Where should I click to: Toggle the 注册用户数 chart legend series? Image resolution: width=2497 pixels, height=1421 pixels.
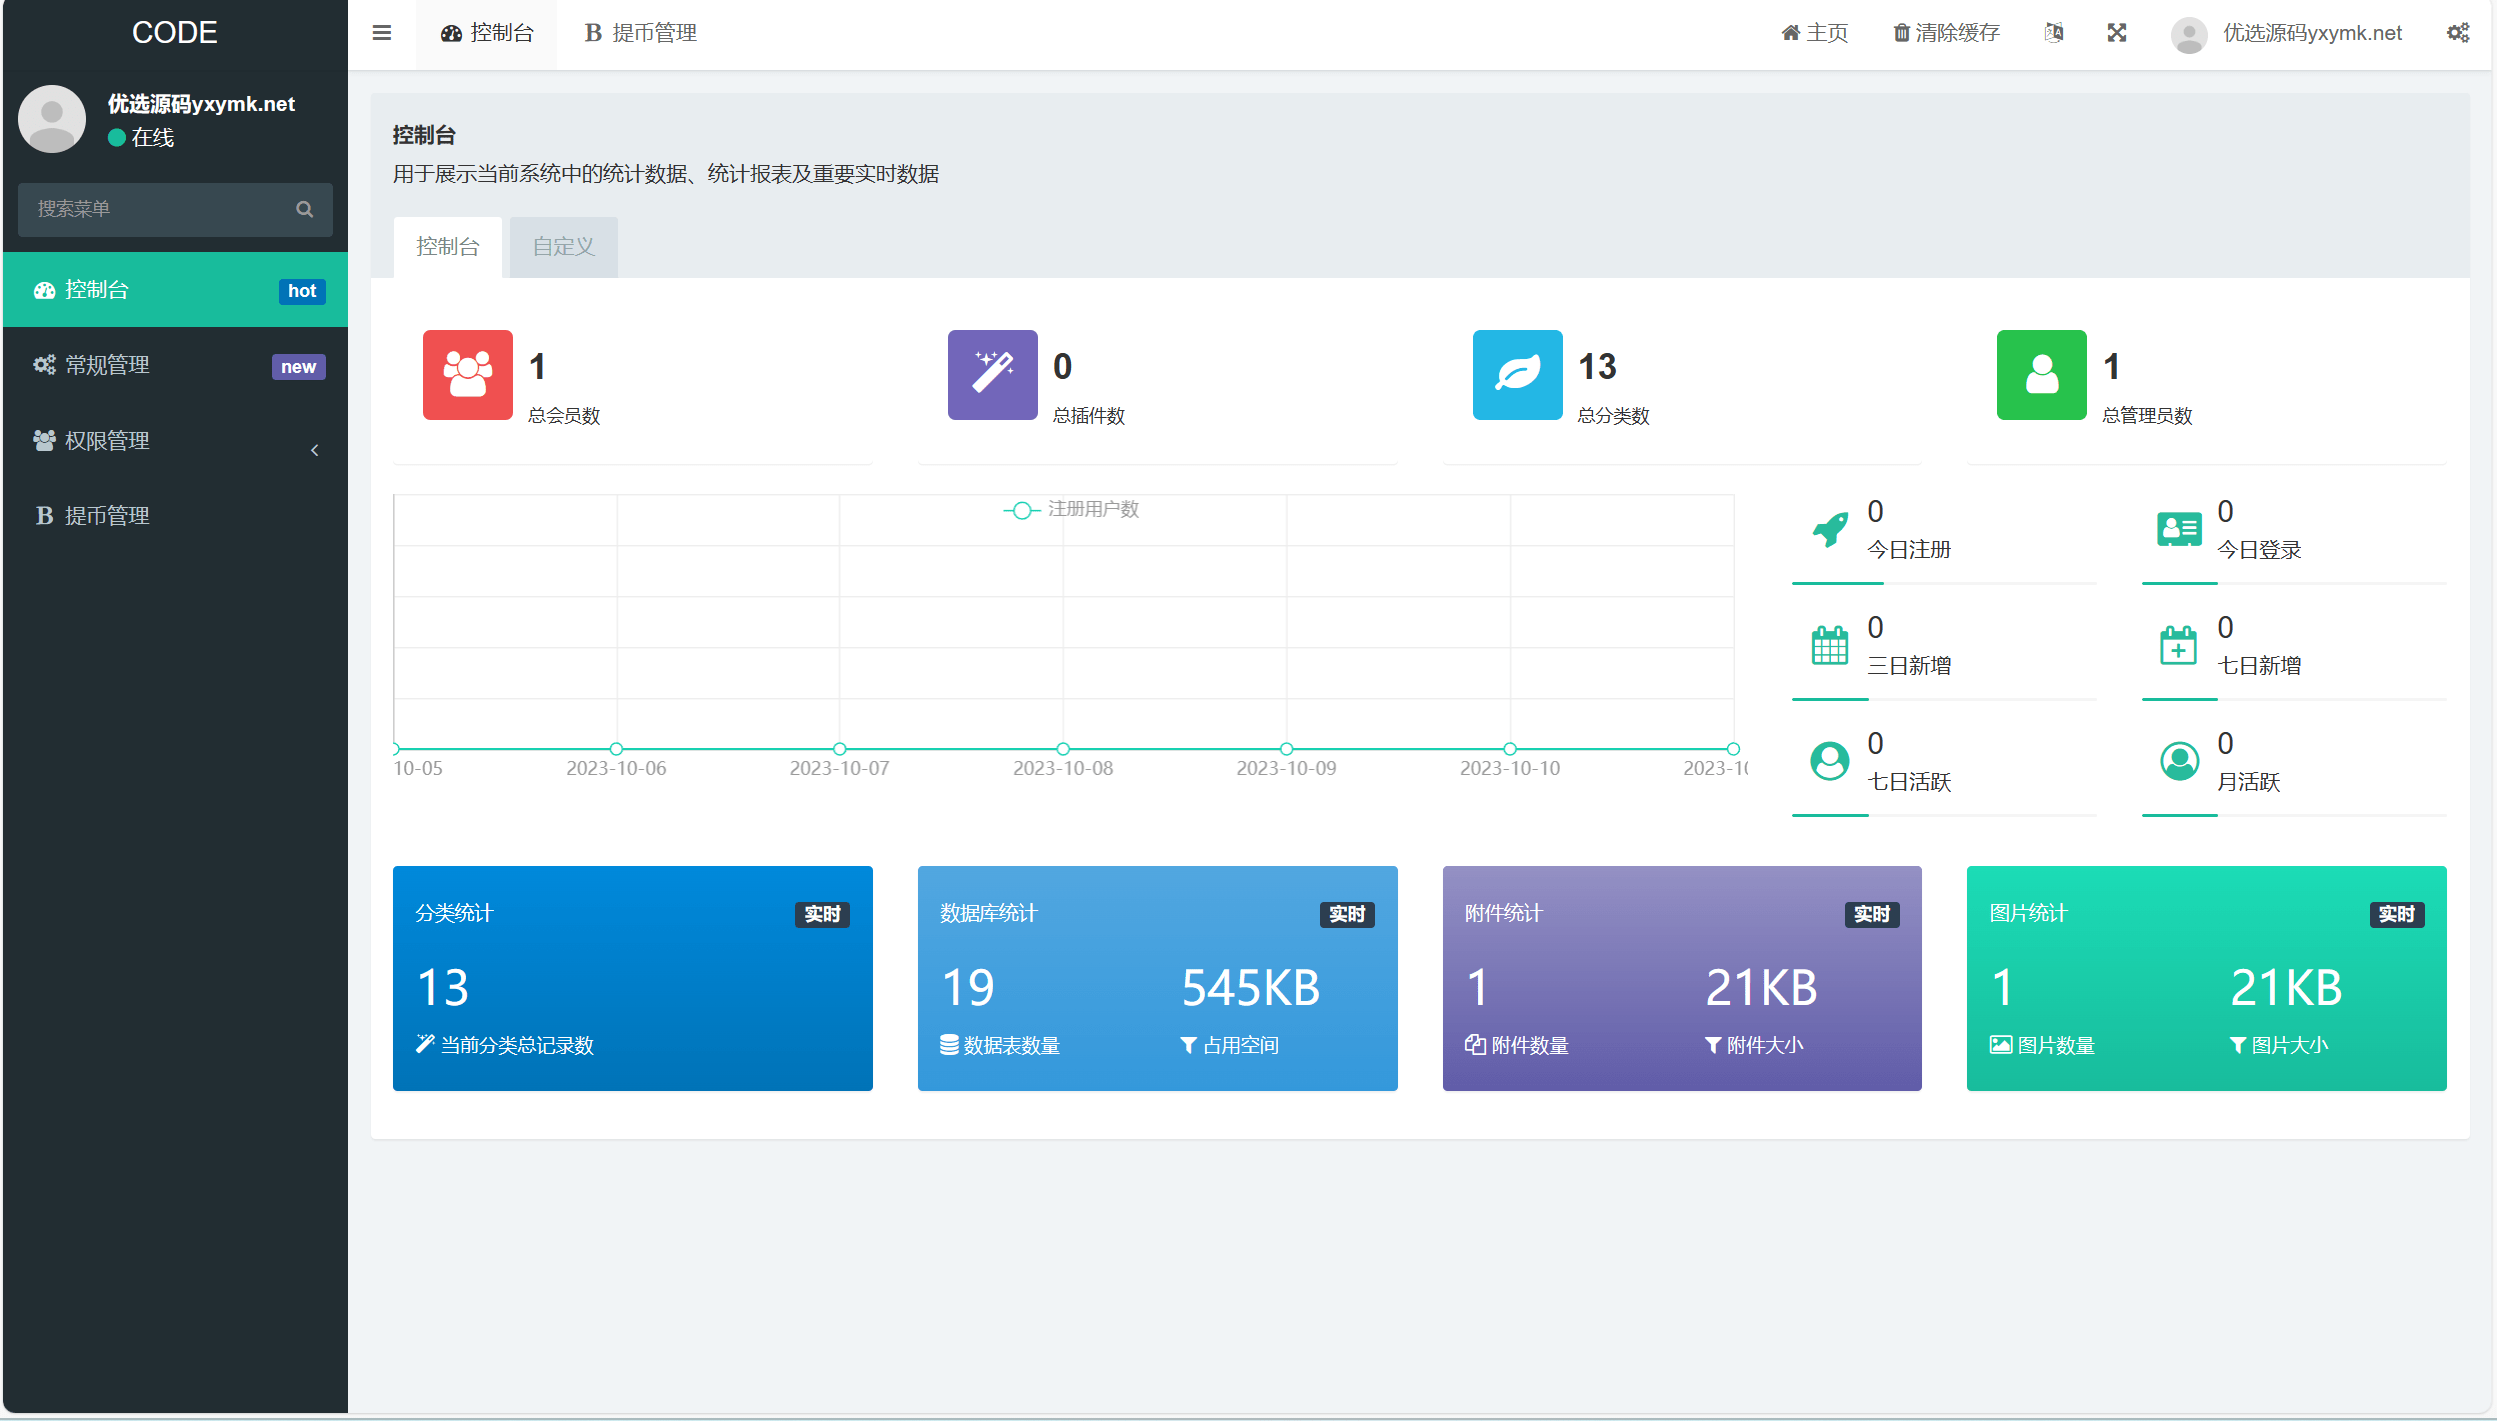pyautogui.click(x=1071, y=510)
